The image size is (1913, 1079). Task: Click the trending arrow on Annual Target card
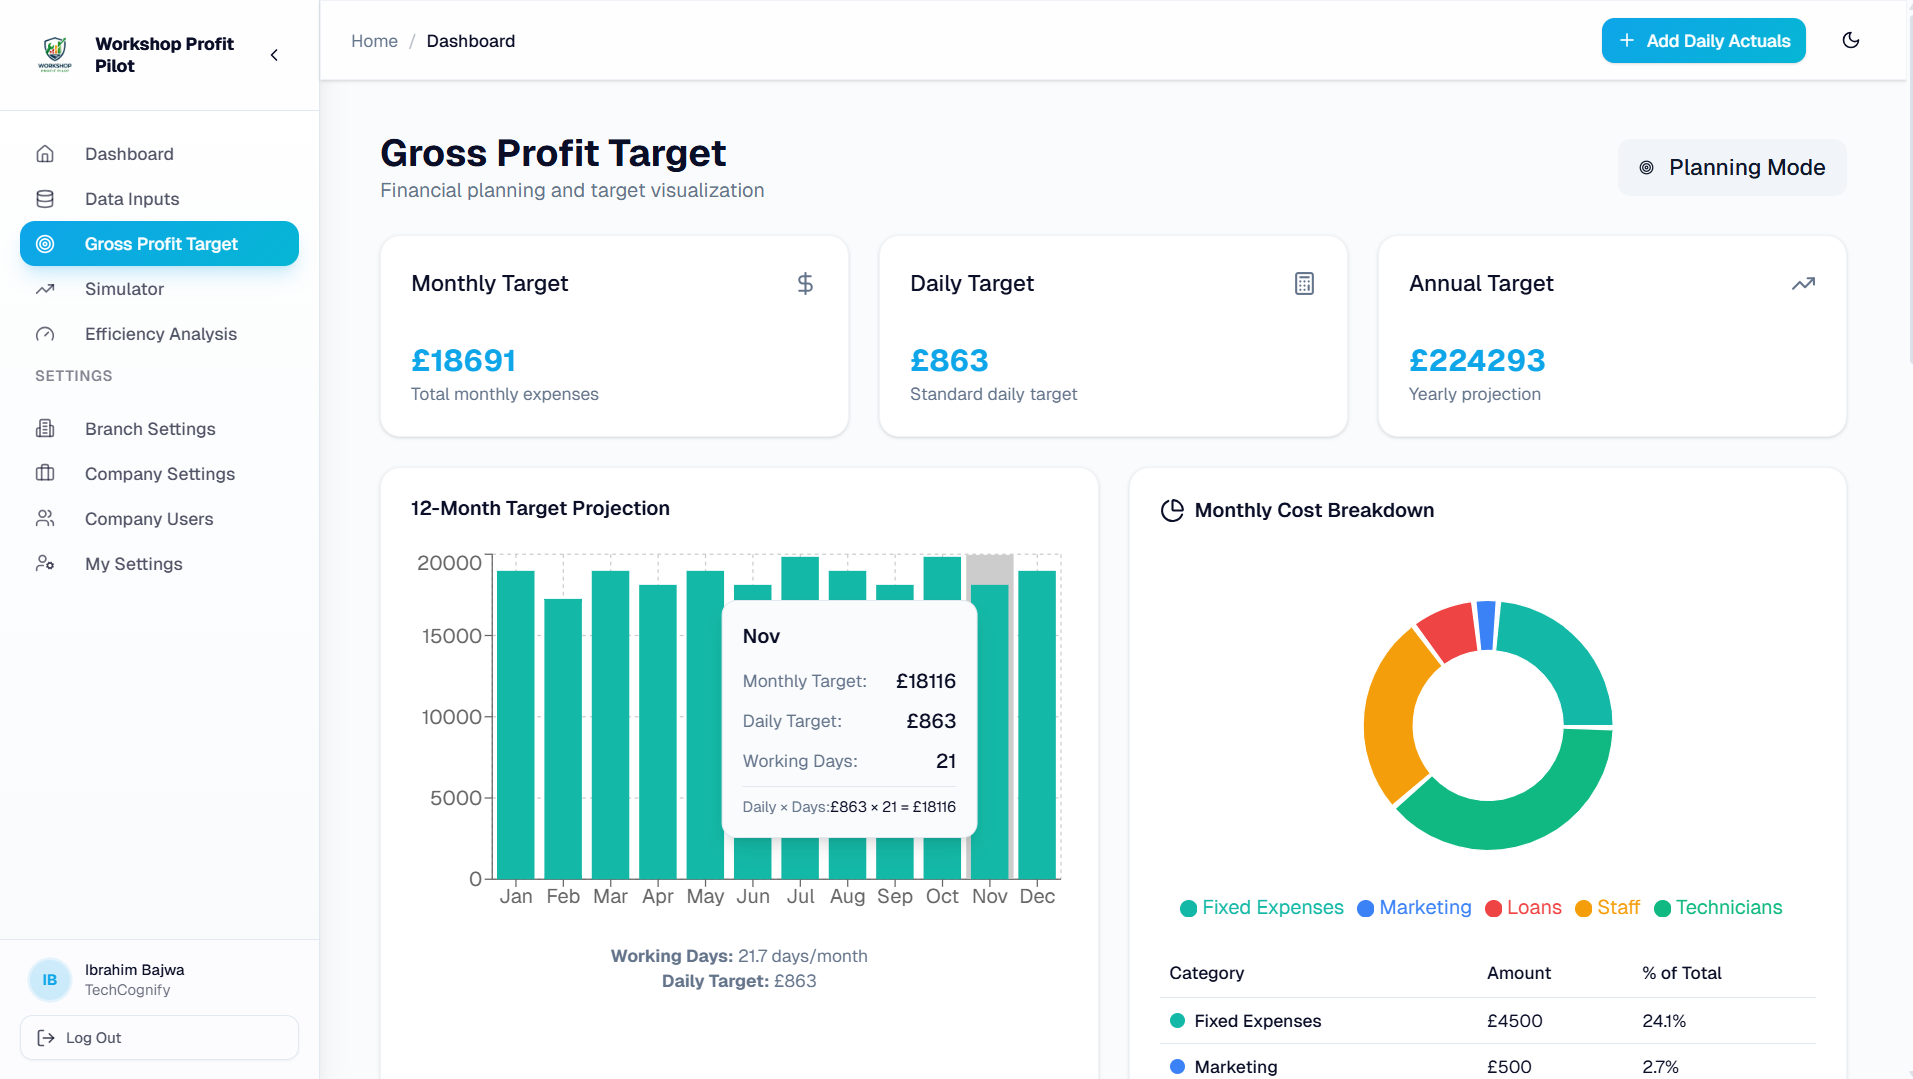(1803, 284)
